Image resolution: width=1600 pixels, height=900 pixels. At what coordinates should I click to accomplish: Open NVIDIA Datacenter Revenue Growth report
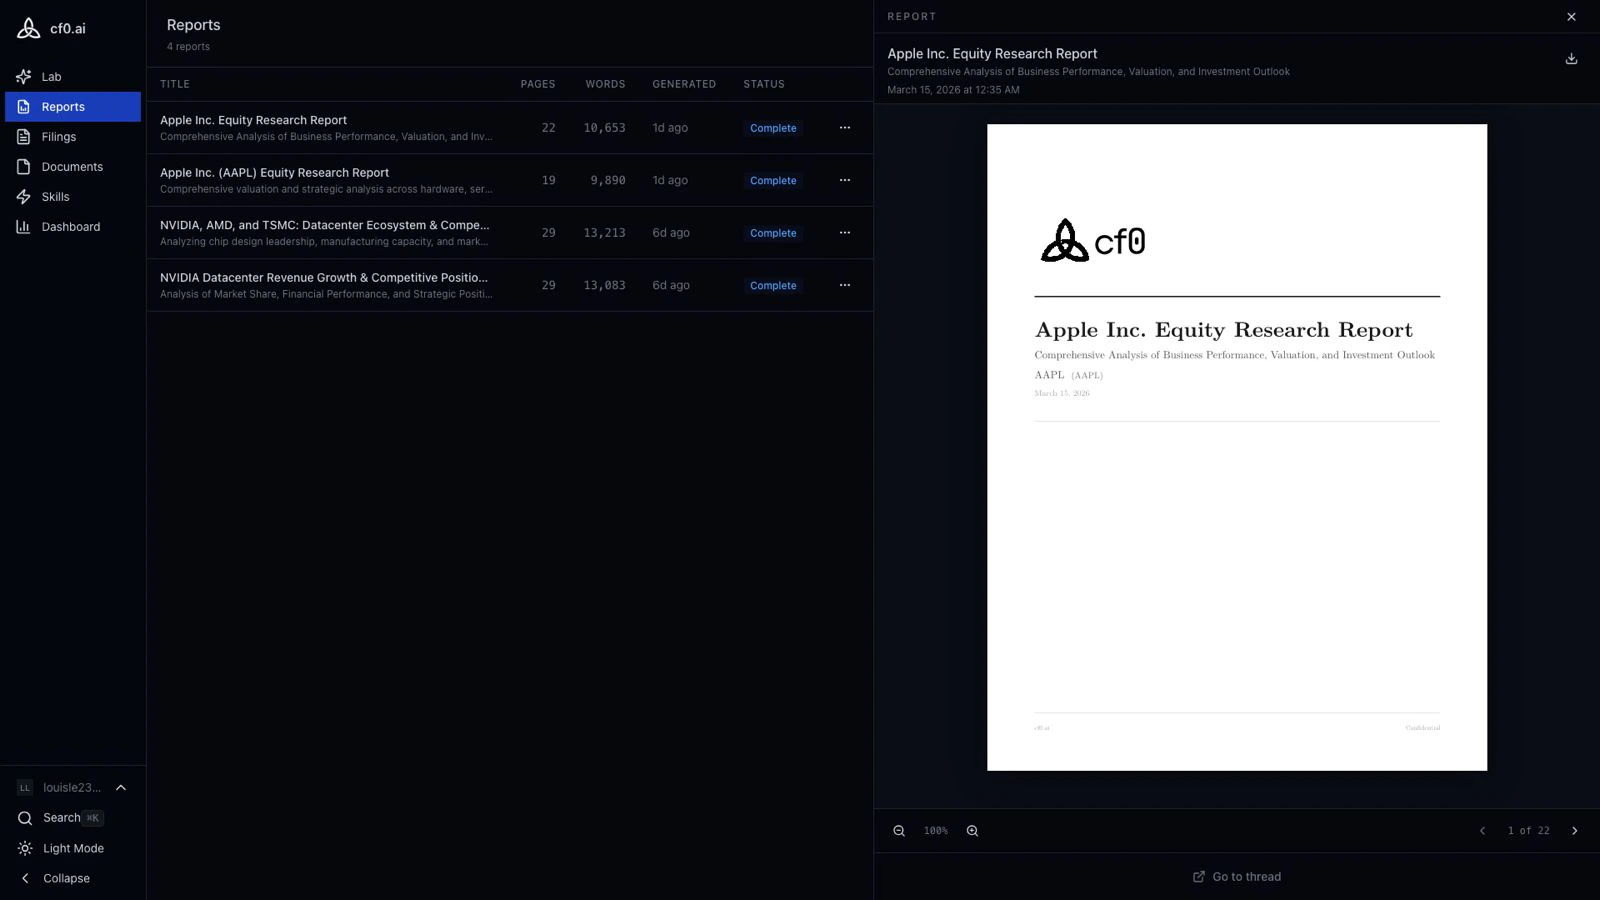(x=510, y=285)
